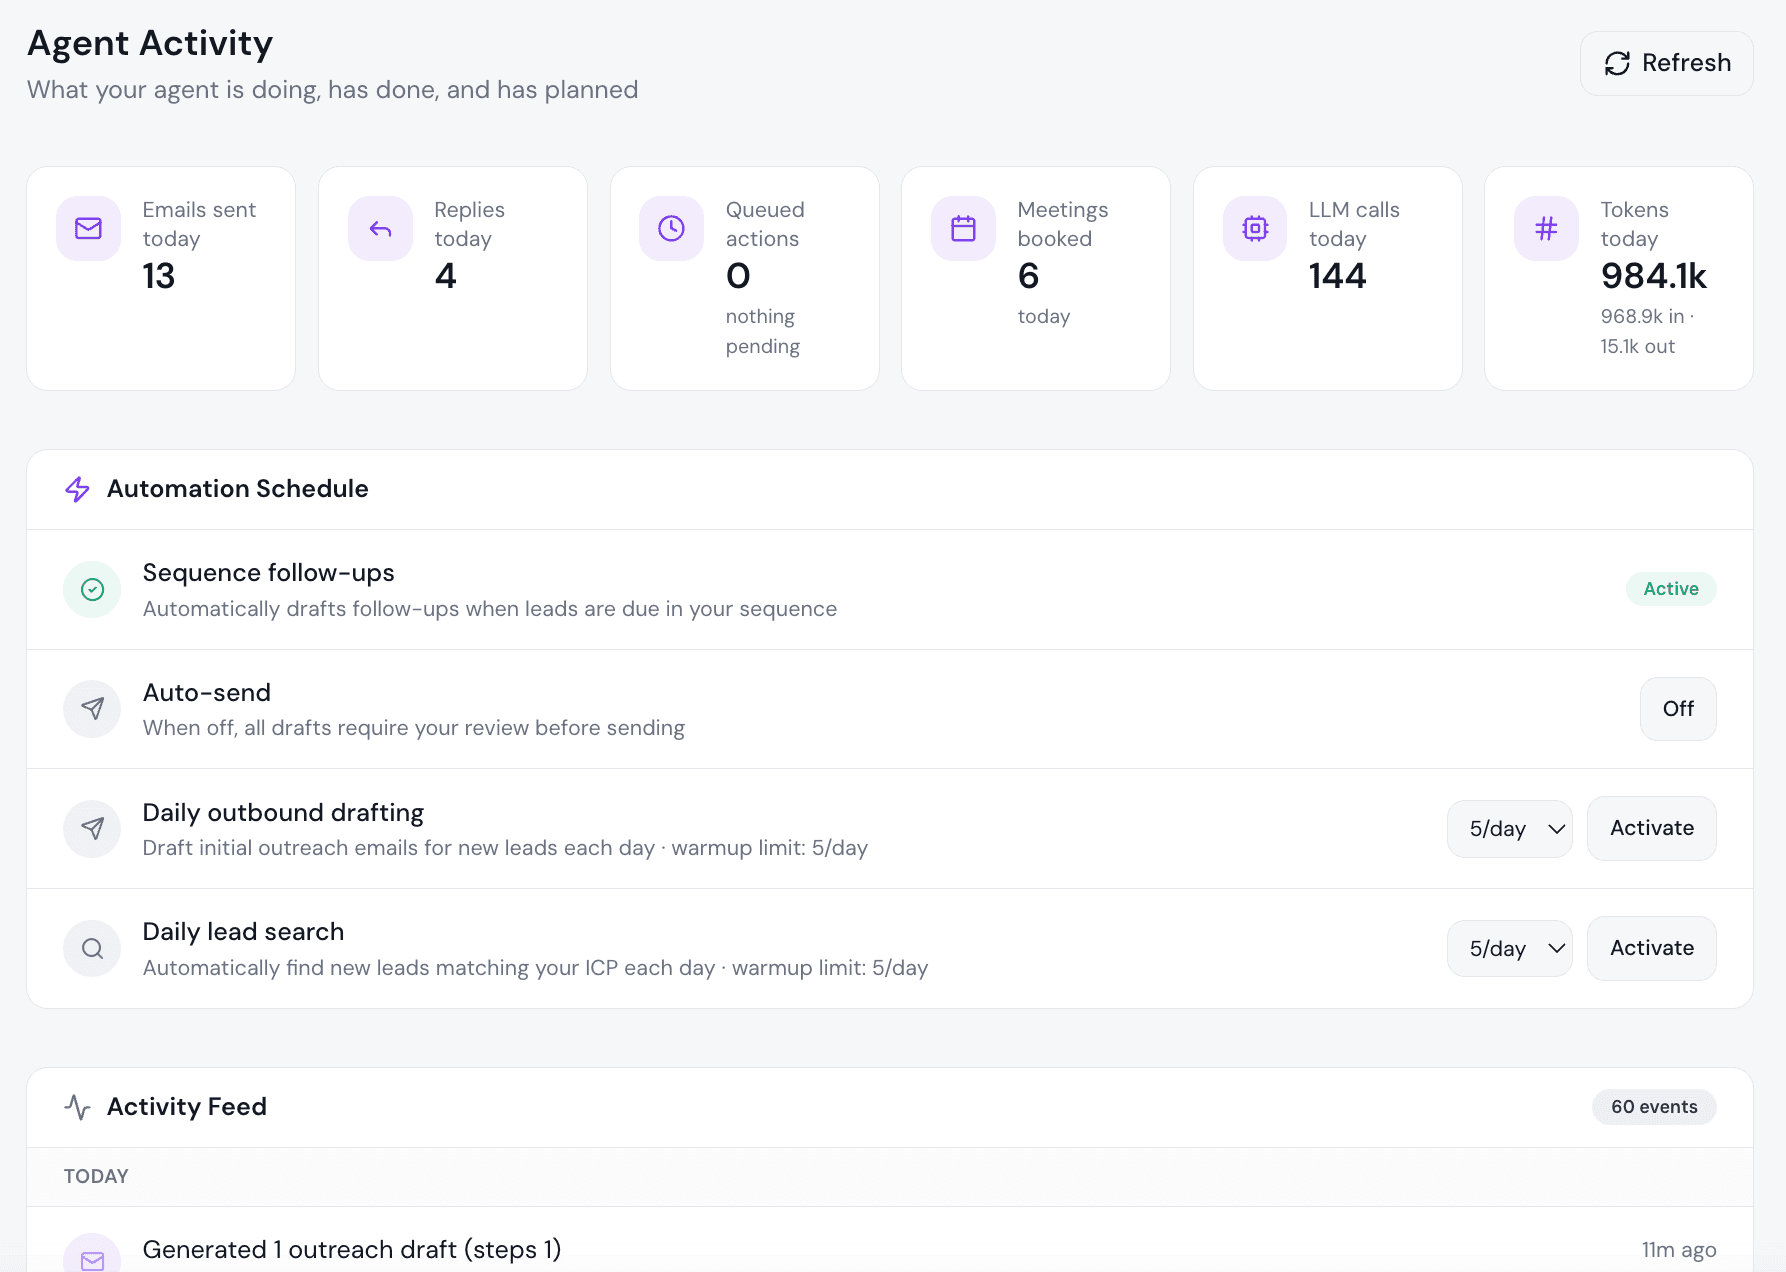The height and width of the screenshot is (1272, 1786).
Task: Click the LLM calls value 144
Action: 1338,276
